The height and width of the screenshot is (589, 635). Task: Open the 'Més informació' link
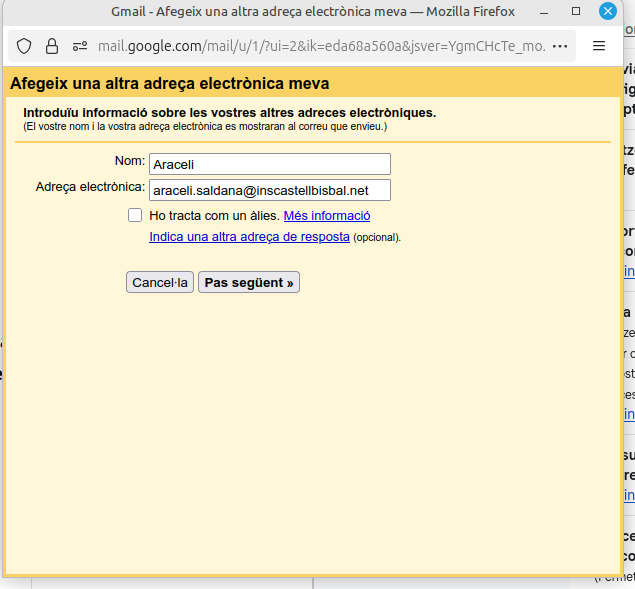327,215
